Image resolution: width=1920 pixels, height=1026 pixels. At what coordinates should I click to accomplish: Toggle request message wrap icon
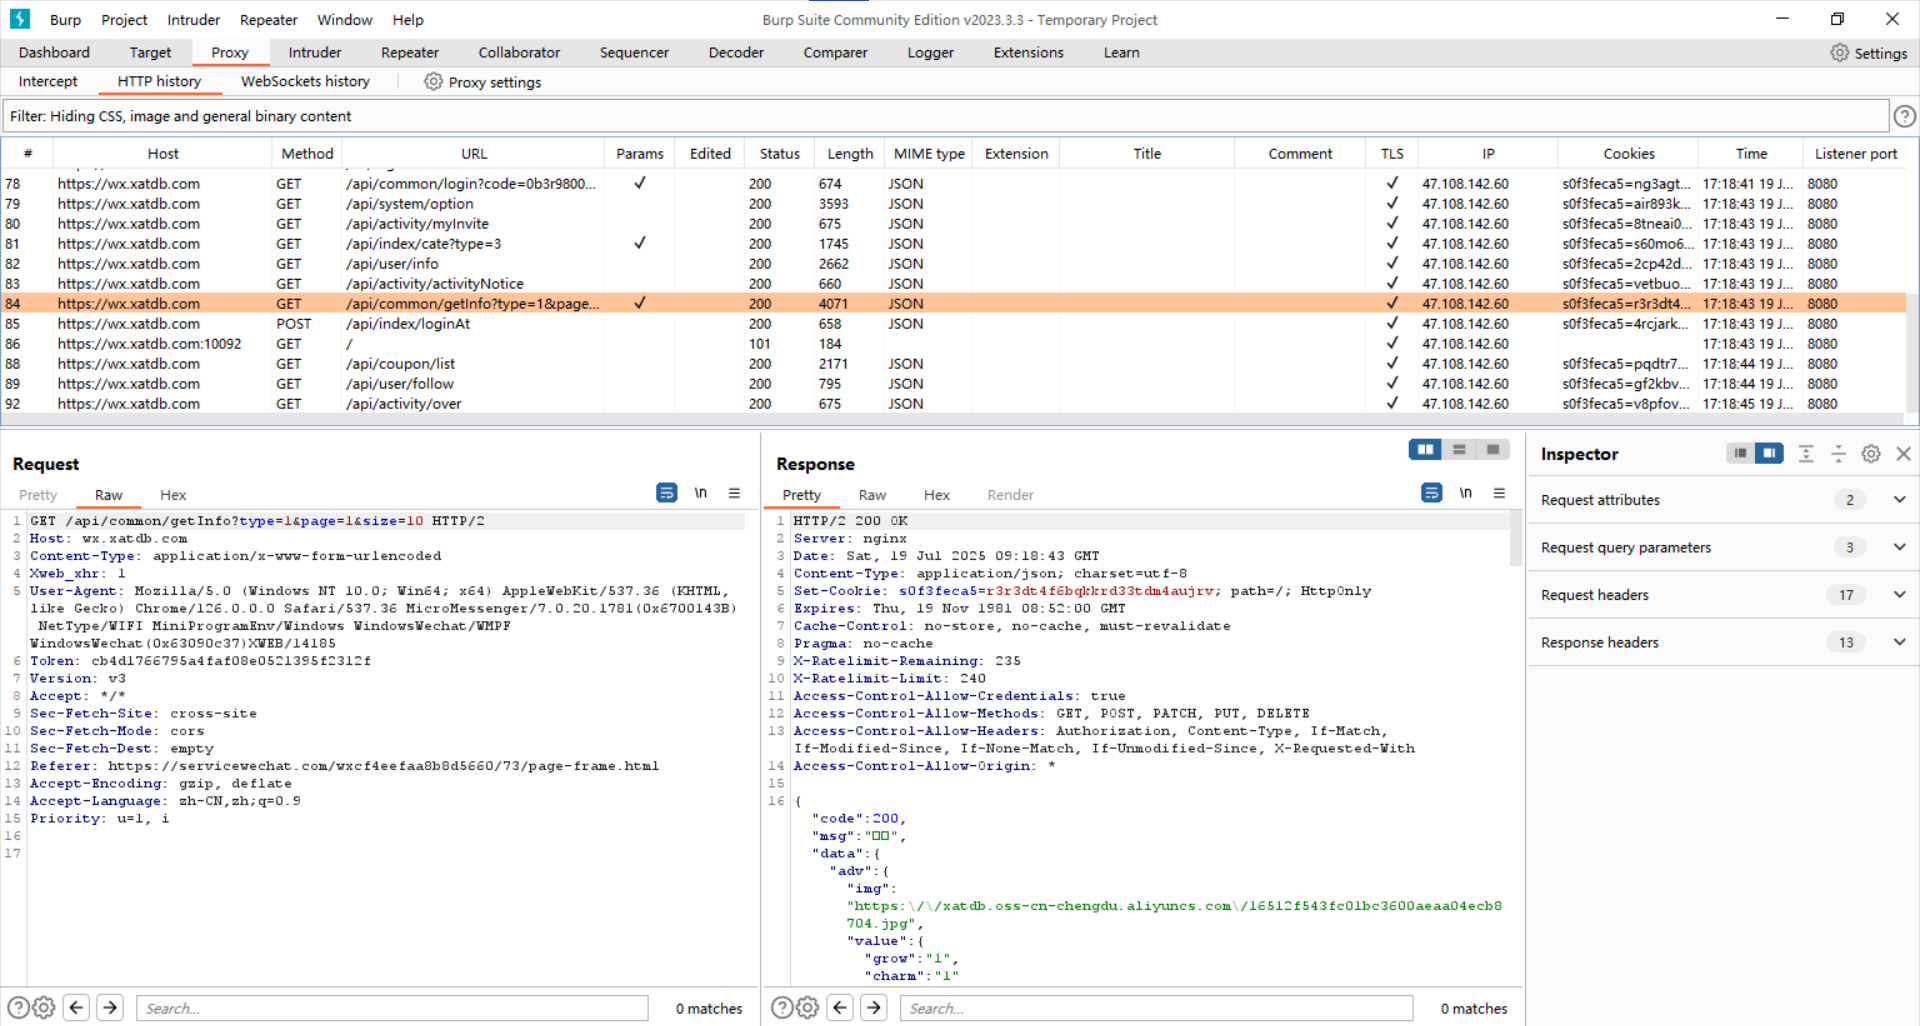click(667, 493)
